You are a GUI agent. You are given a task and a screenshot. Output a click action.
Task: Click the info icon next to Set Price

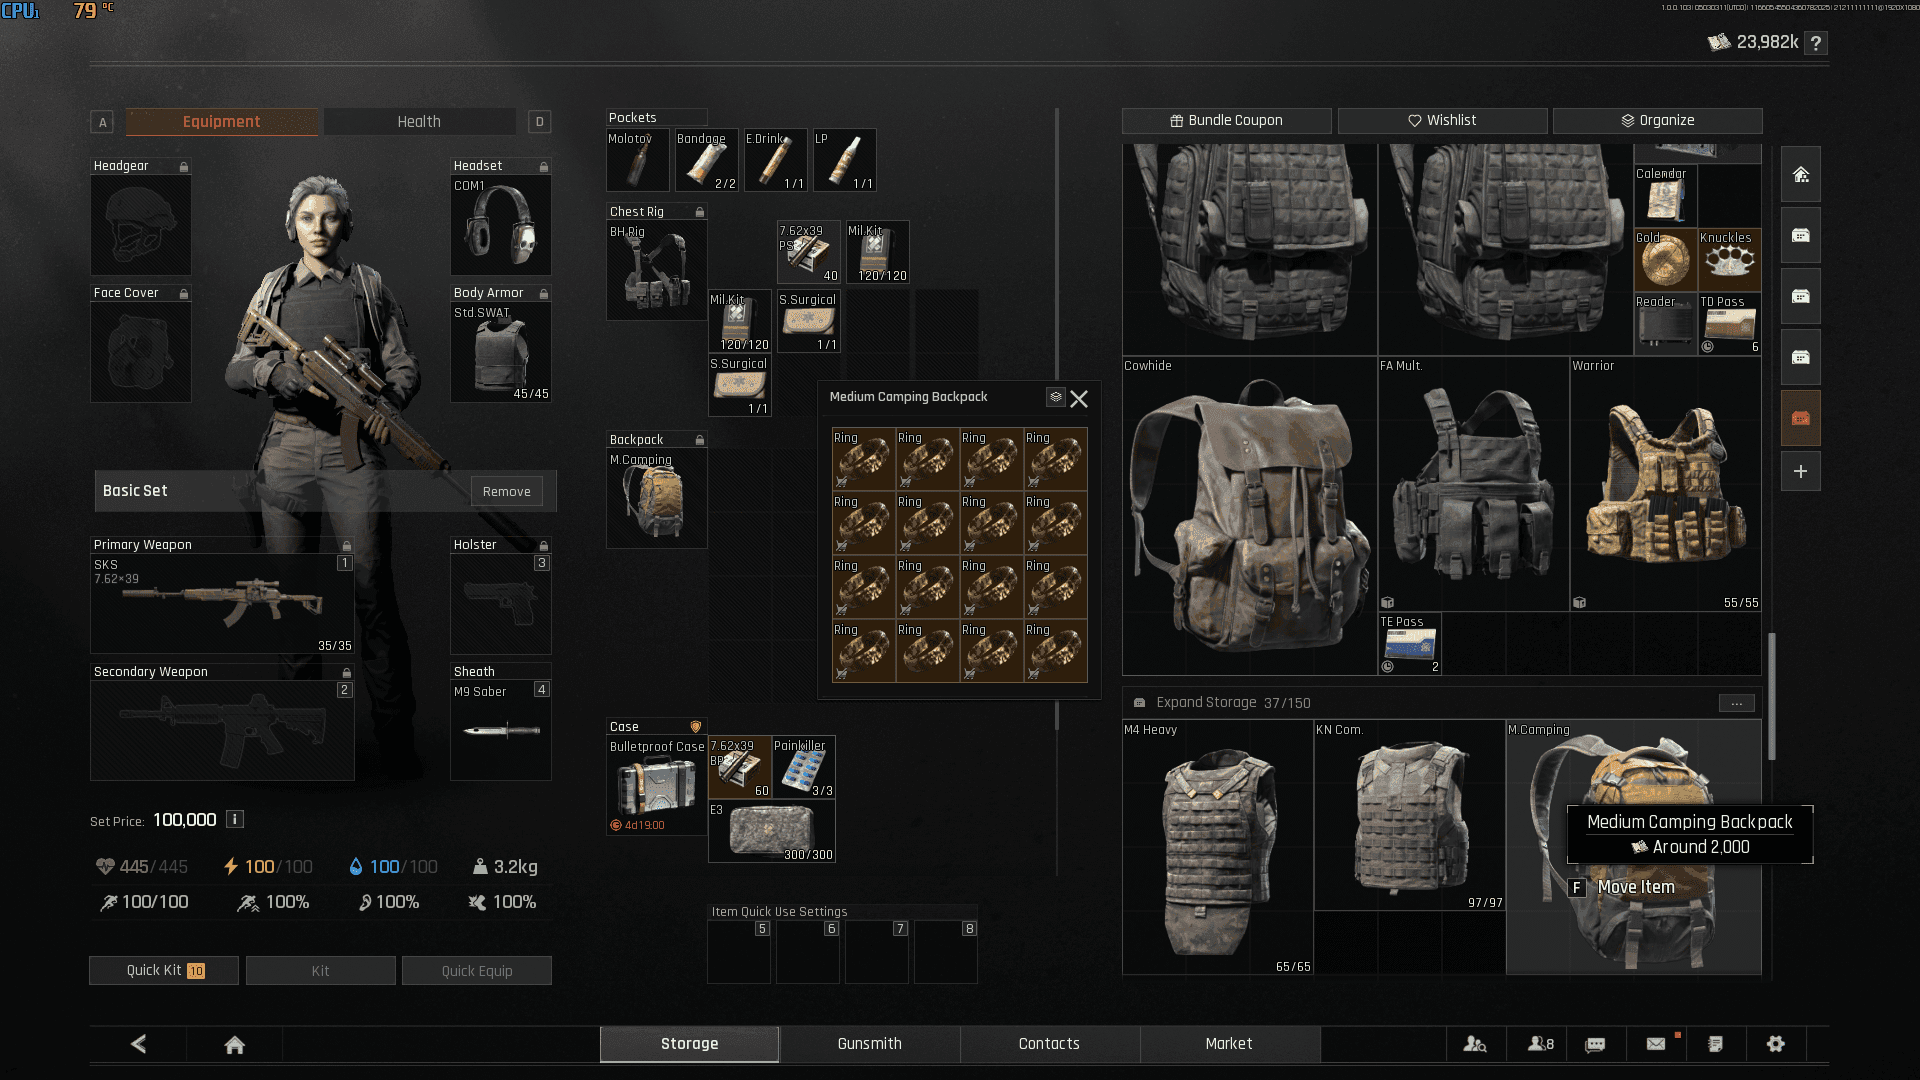click(235, 819)
